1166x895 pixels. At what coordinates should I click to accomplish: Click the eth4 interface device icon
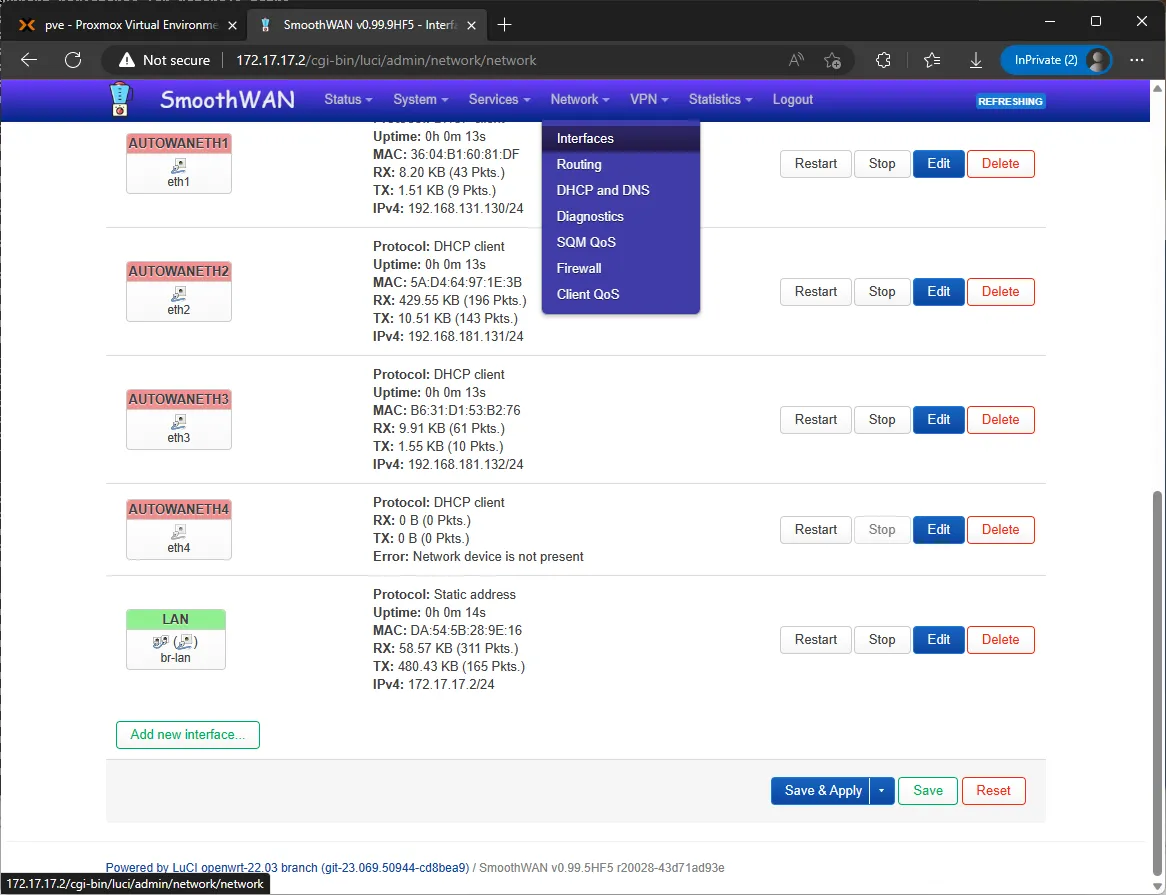[x=178, y=531]
